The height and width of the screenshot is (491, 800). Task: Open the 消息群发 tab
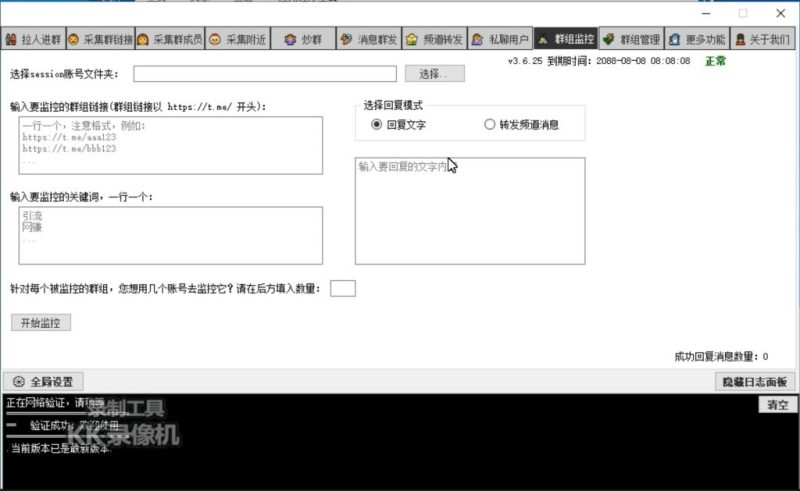point(369,39)
